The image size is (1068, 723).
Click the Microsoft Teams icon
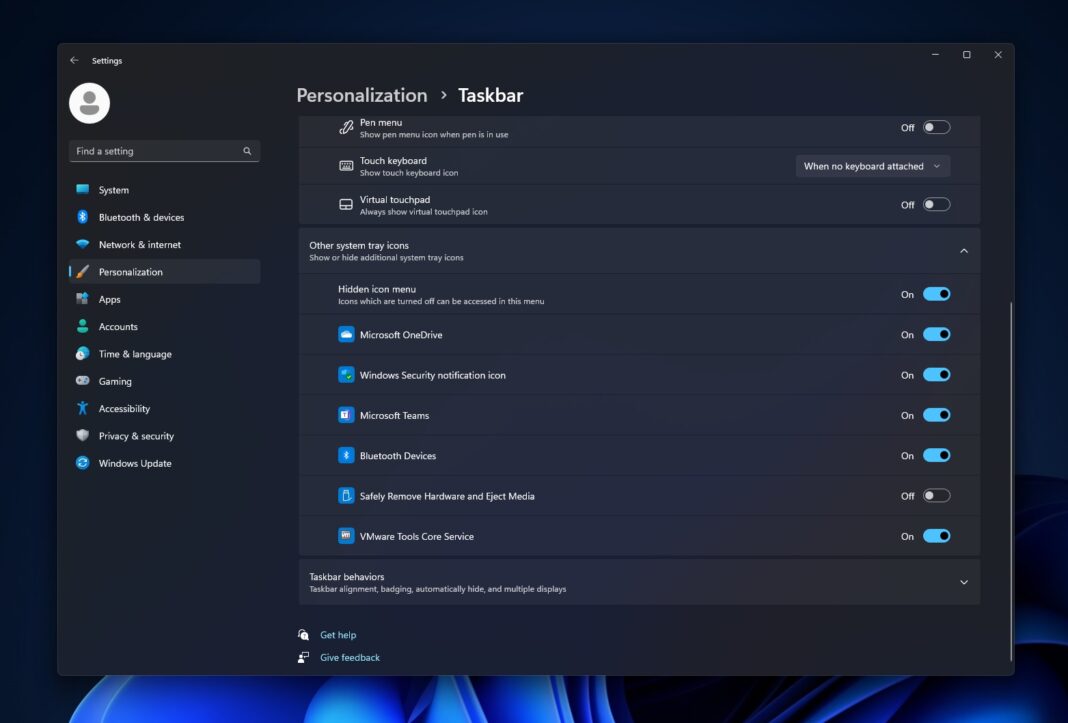pos(345,414)
